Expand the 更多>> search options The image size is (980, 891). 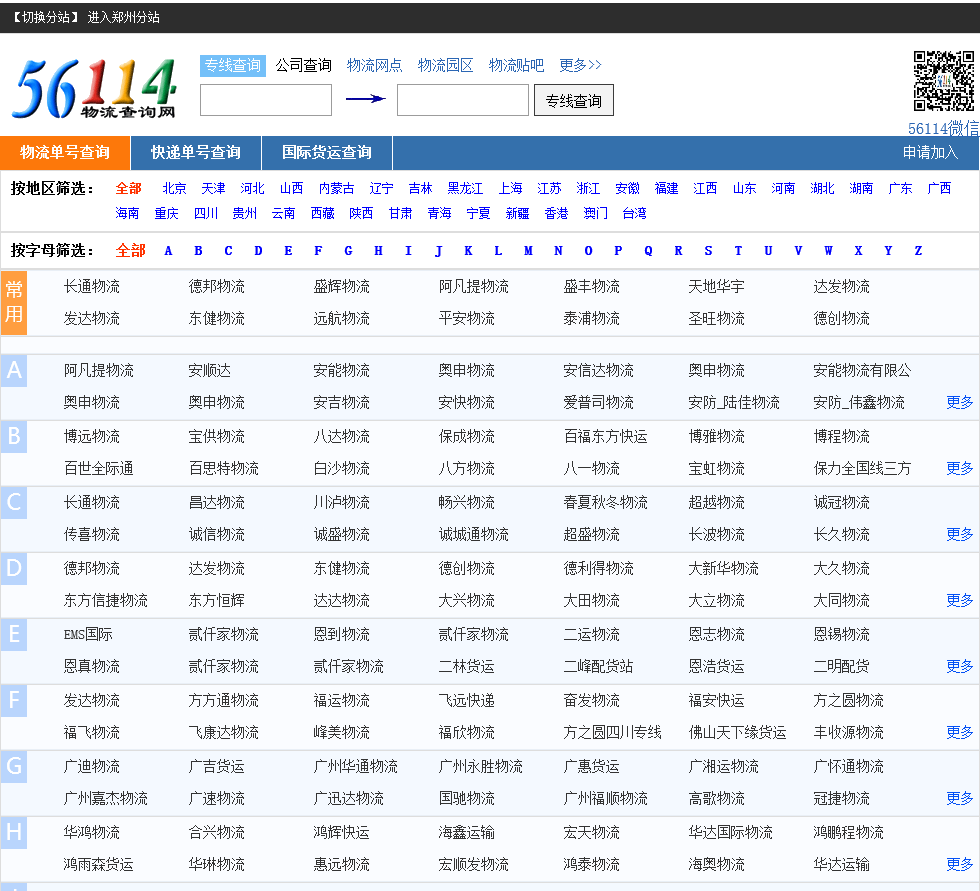click(580, 65)
